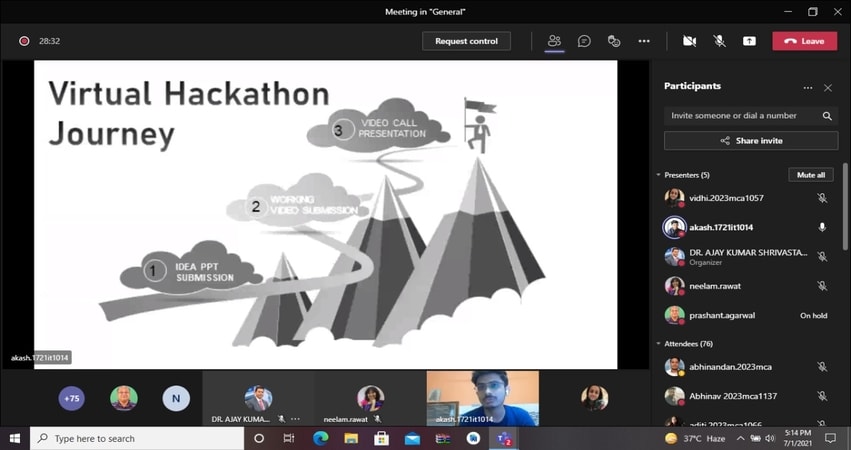
Task: Toggle the Show participants button
Action: (x=553, y=41)
